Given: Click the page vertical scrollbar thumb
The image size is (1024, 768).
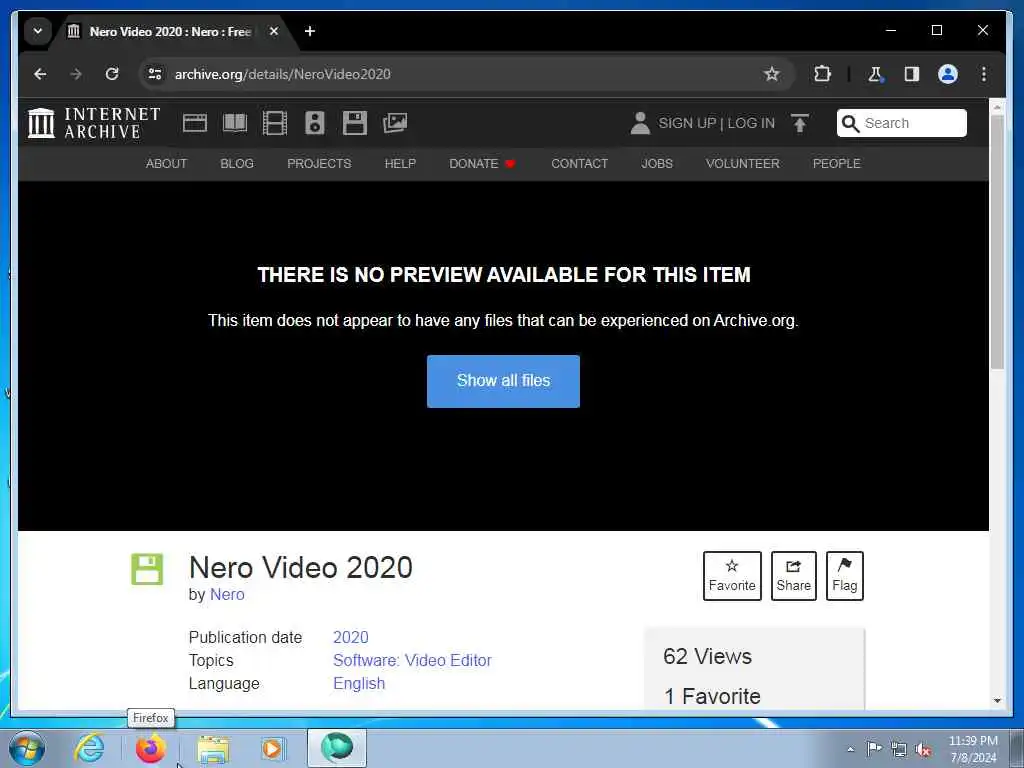Looking at the screenshot, I should pyautogui.click(x=997, y=242).
